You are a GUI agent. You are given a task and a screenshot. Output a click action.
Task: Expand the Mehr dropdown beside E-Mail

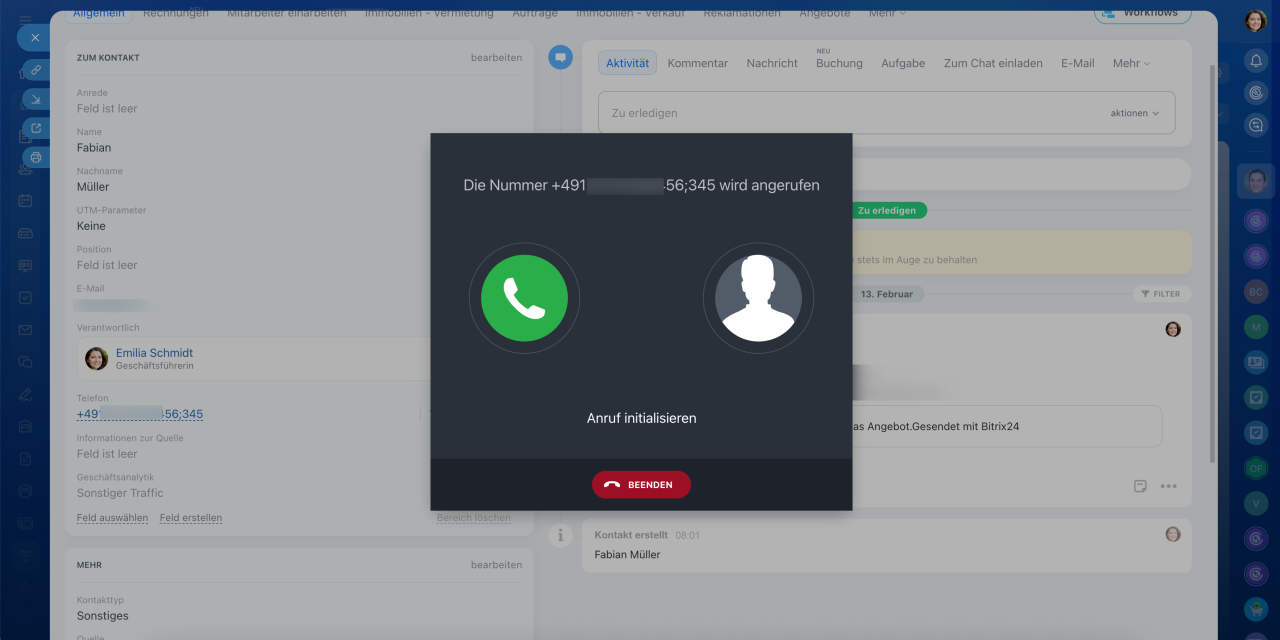pyautogui.click(x=1131, y=63)
